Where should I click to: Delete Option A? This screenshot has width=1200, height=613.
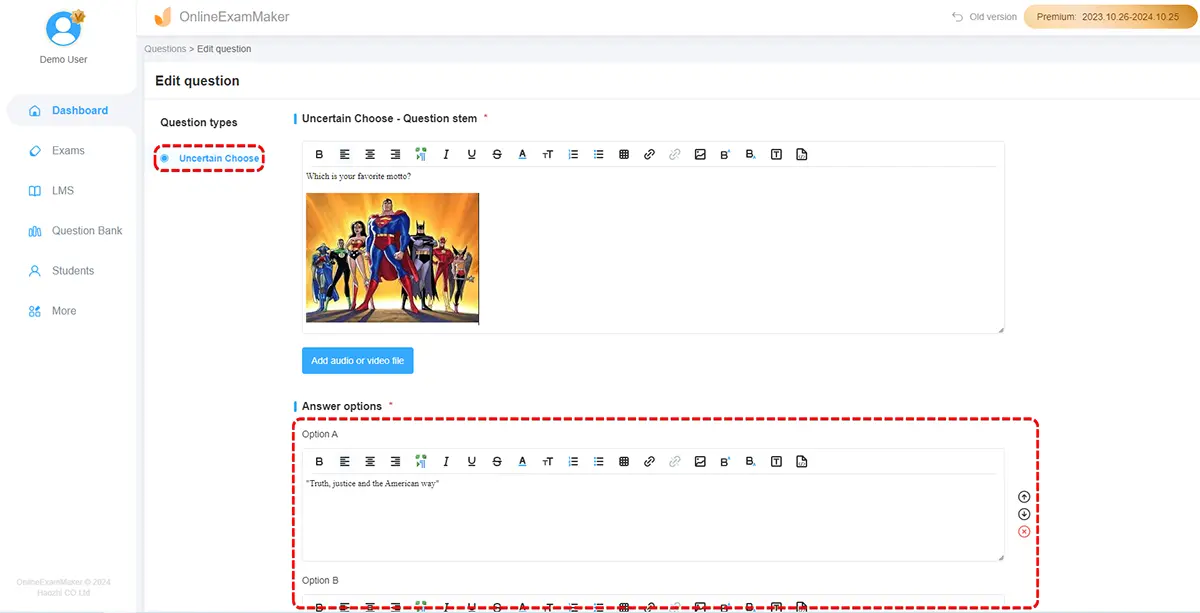[x=1024, y=531]
